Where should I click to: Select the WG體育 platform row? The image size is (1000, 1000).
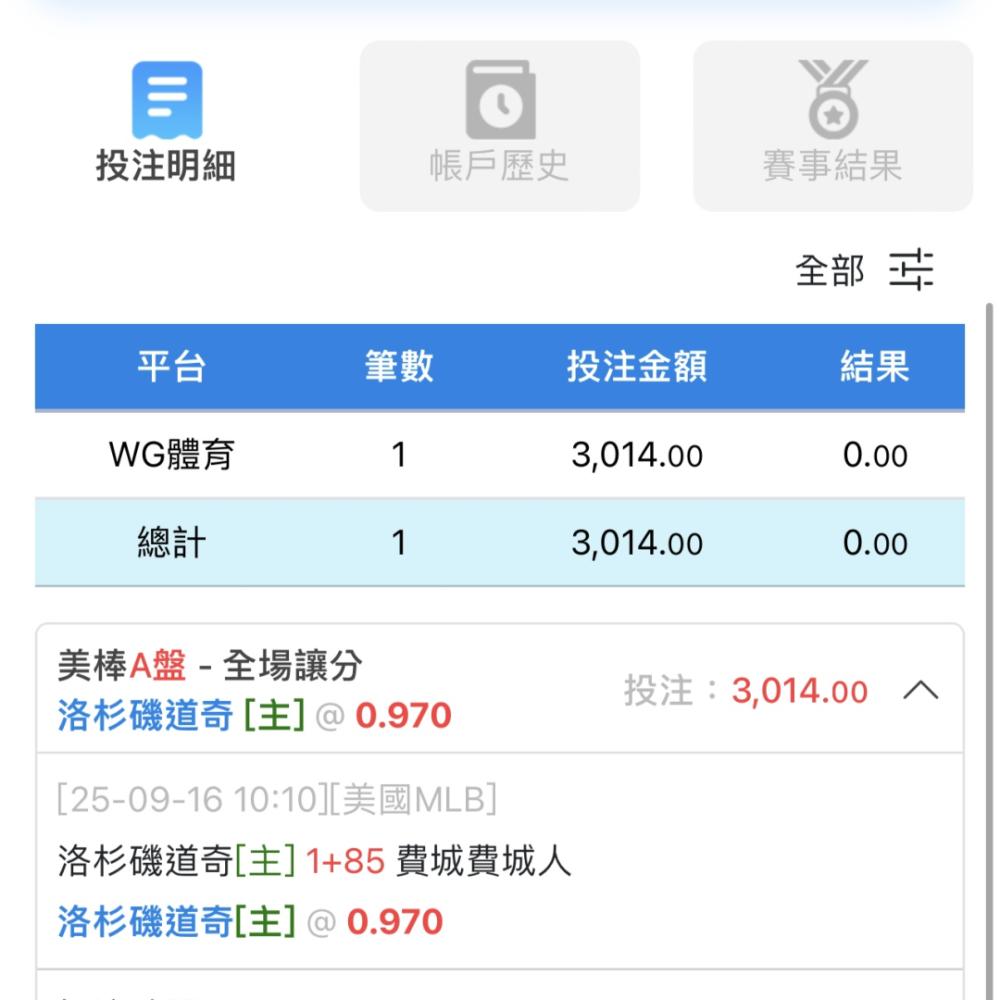499,455
